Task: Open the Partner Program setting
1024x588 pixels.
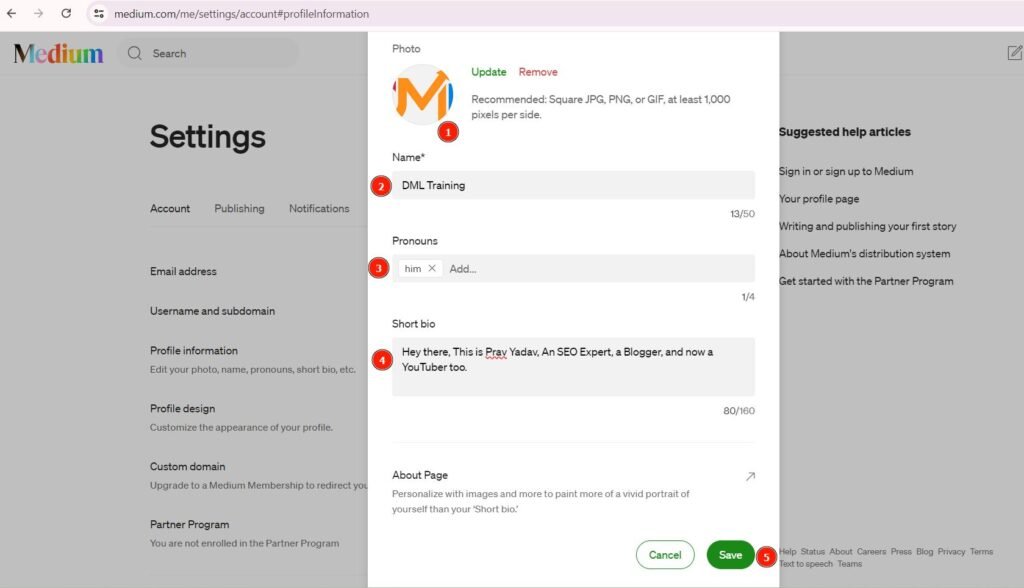Action: point(189,525)
